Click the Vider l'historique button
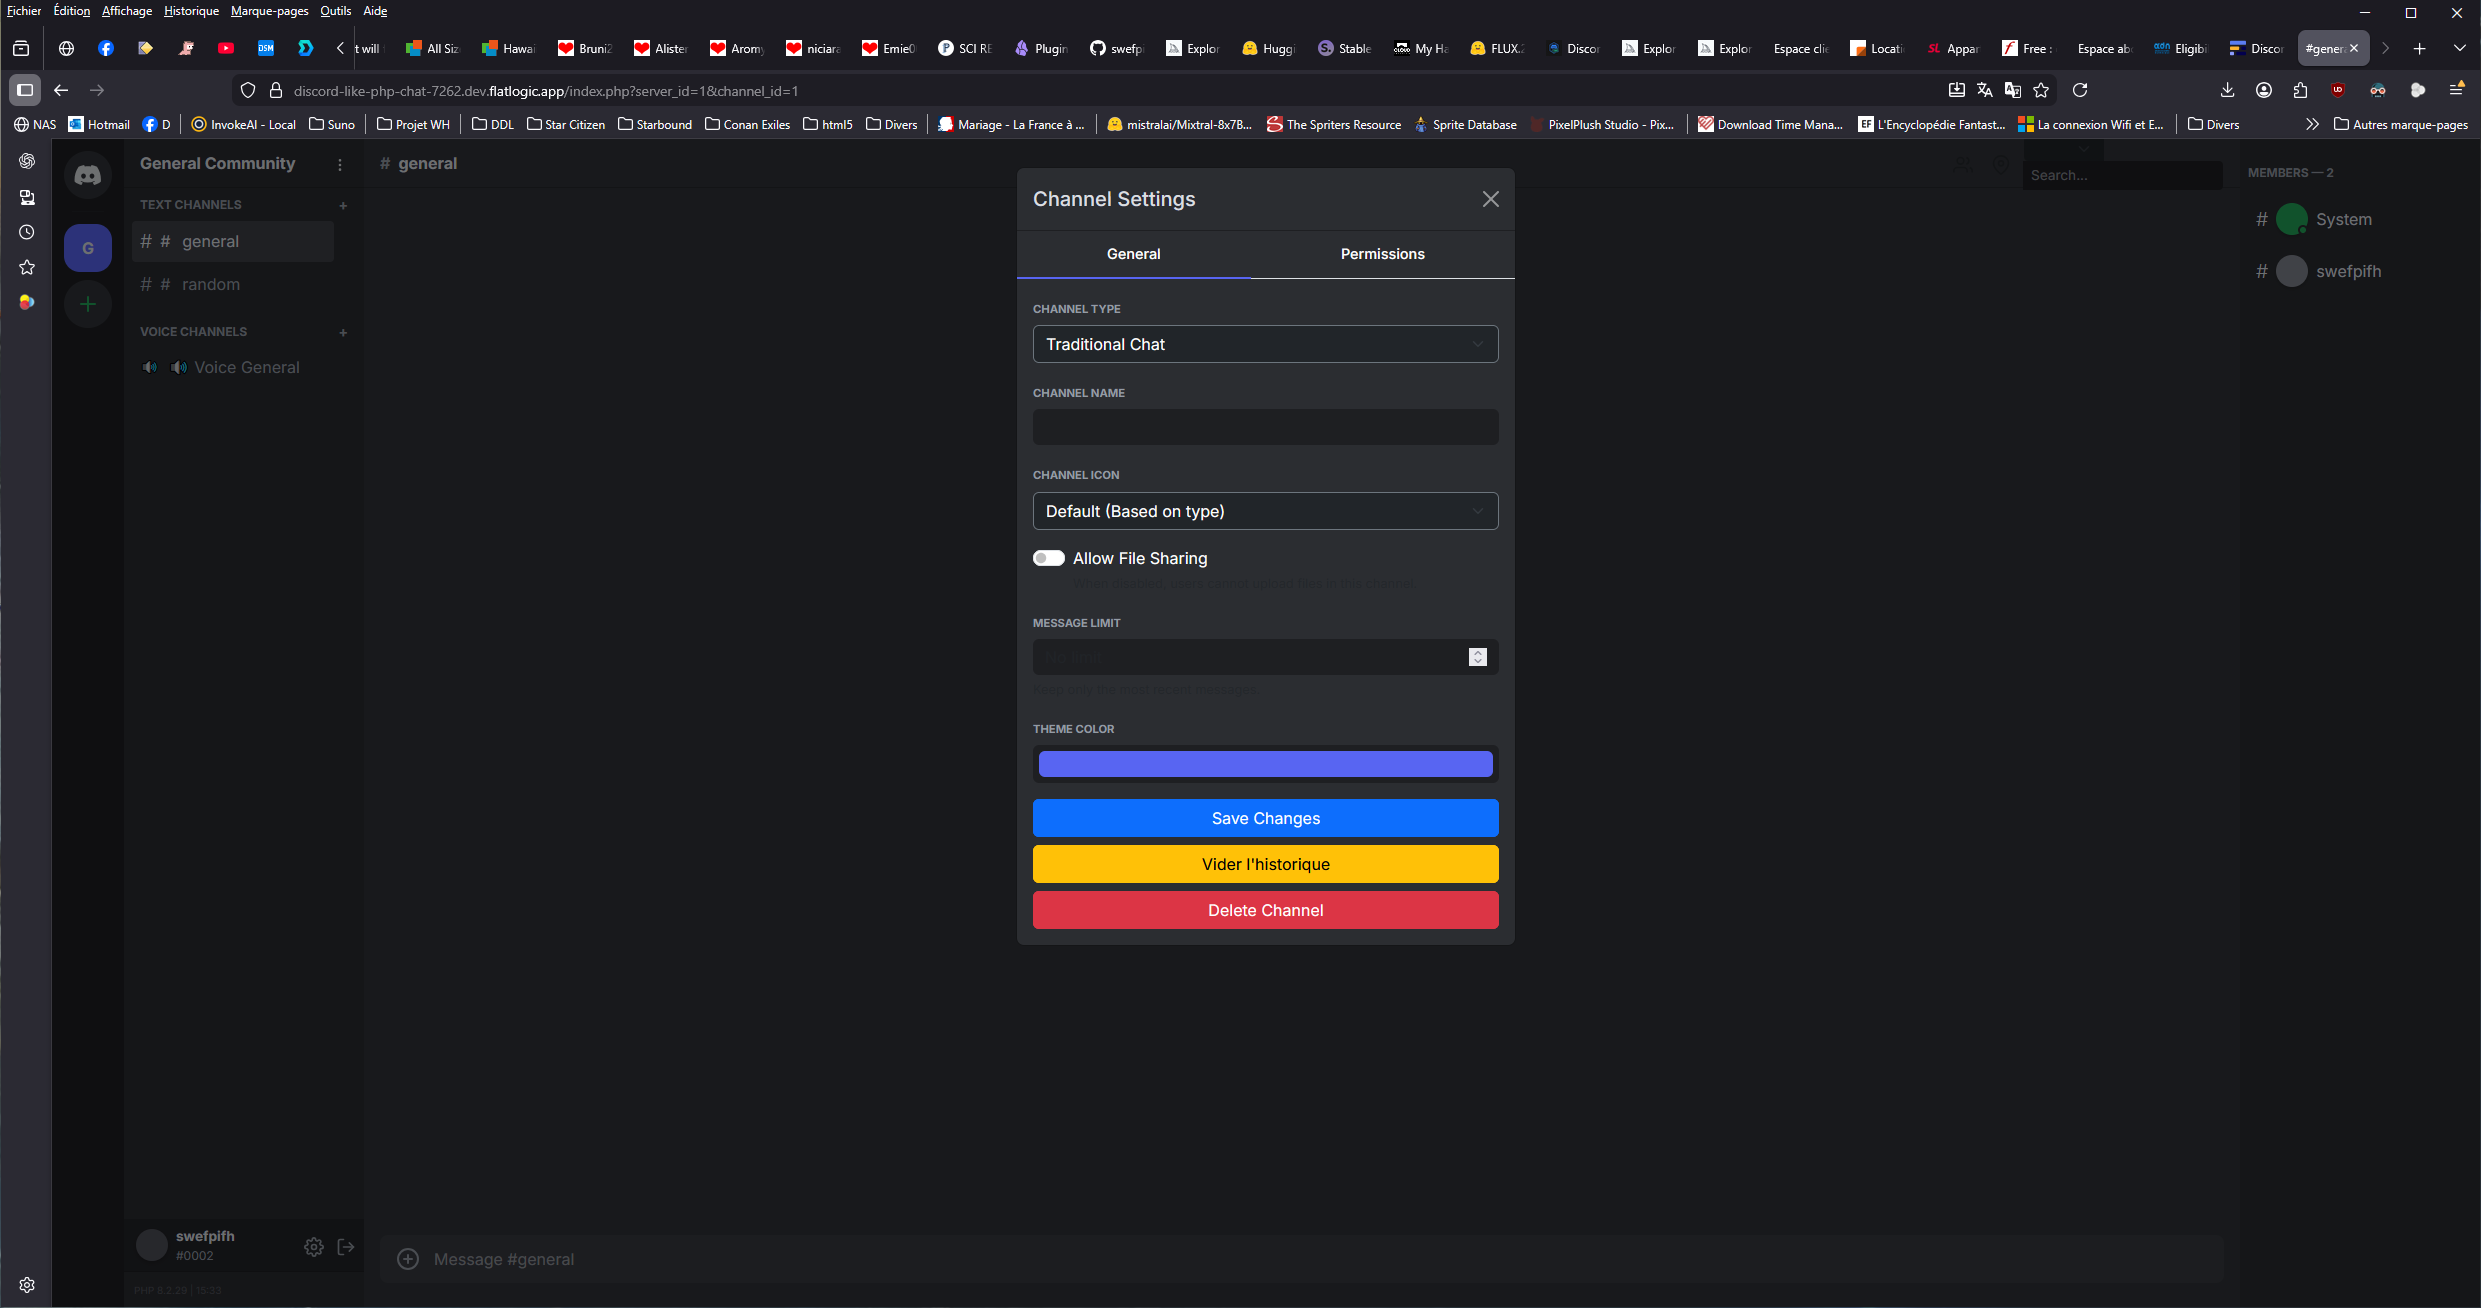 click(x=1265, y=864)
